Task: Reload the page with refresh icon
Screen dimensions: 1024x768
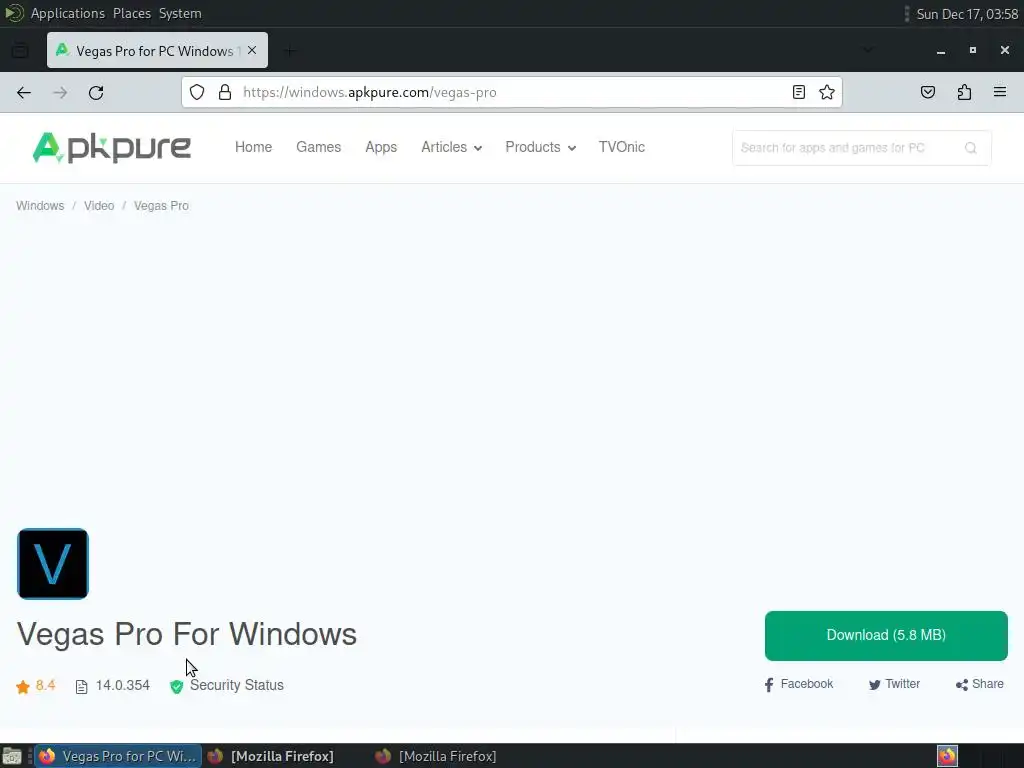Action: point(96,93)
